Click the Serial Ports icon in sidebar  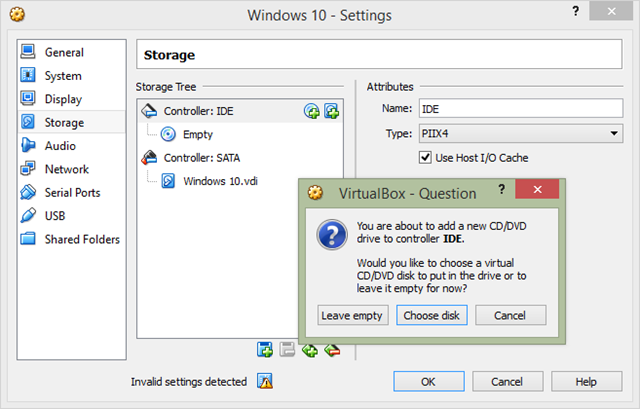click(28, 192)
